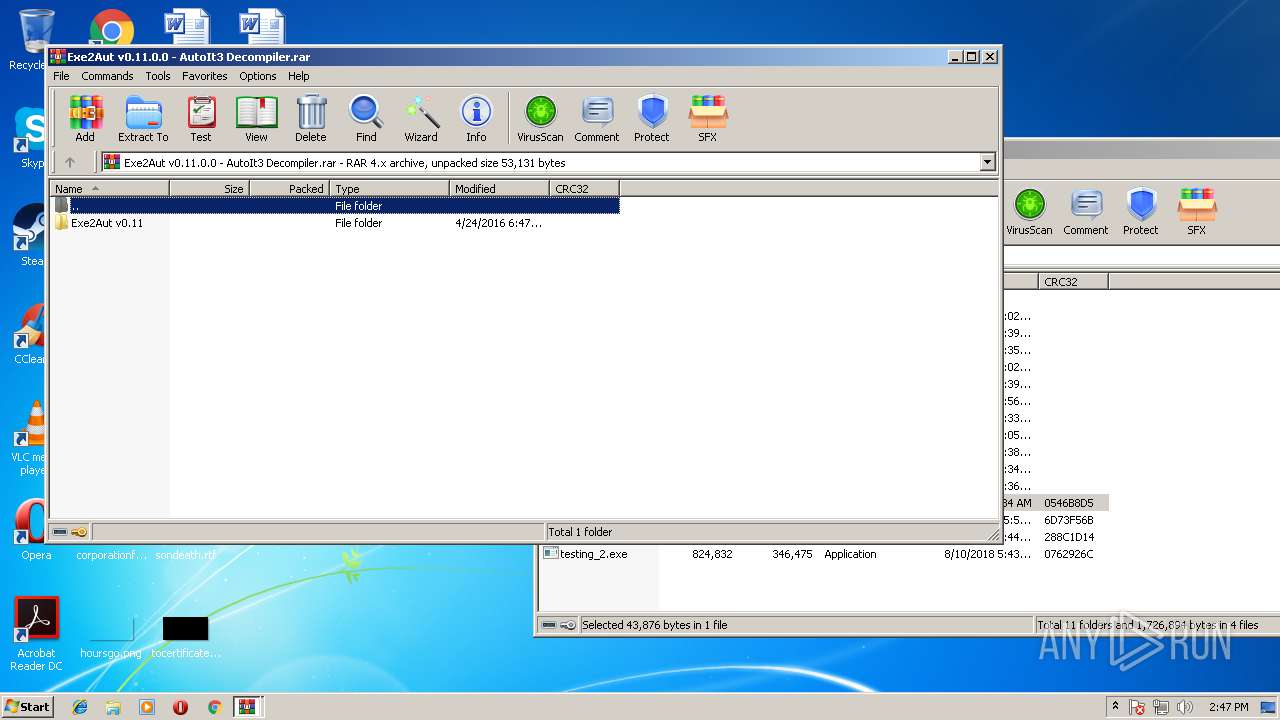The height and width of the screenshot is (720, 1280).
Task: Open Chrome from the taskbar
Action: point(214,707)
